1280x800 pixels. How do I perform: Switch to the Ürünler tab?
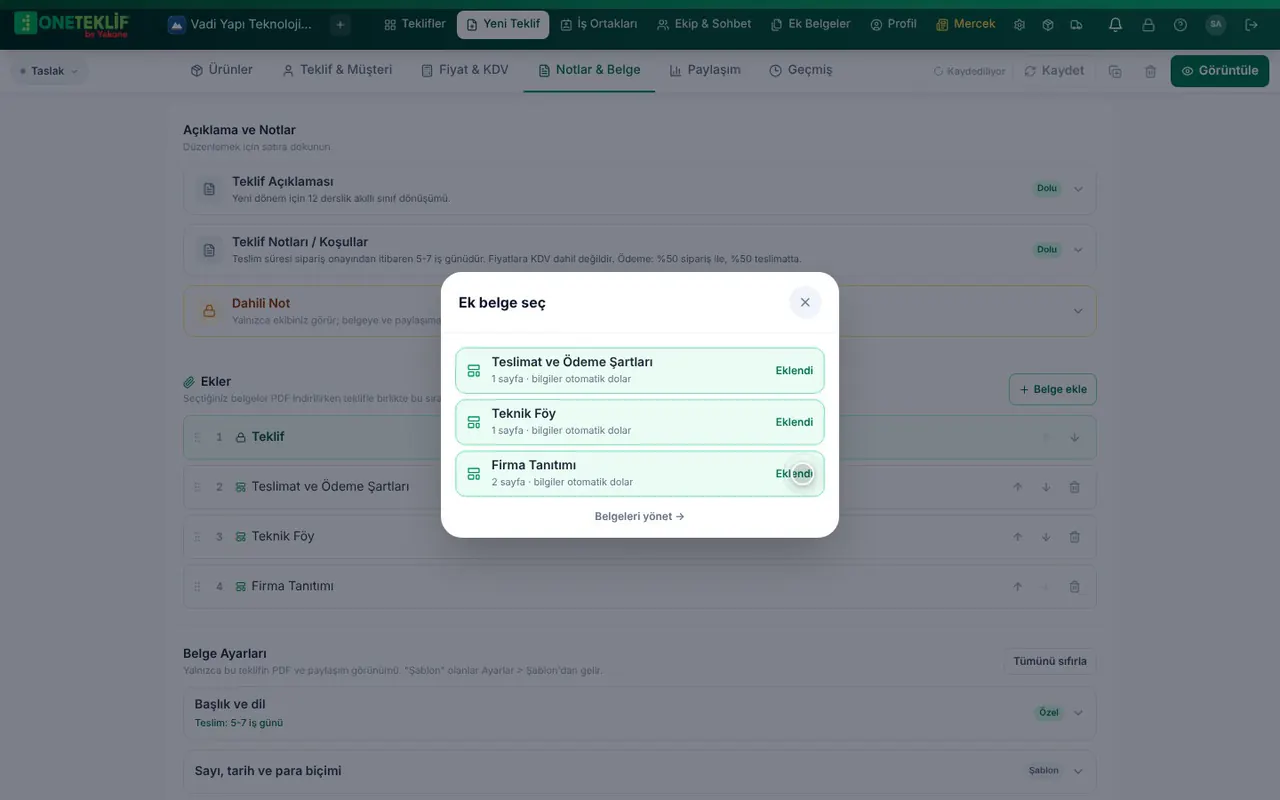tap(222, 70)
